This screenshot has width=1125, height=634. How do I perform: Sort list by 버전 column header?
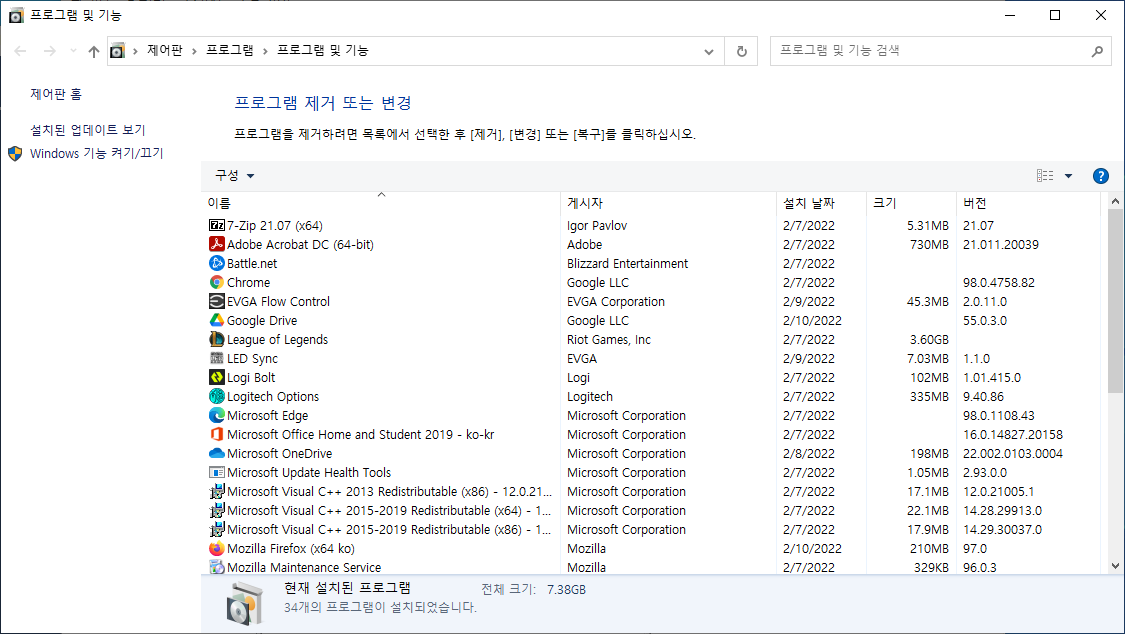click(1028, 203)
